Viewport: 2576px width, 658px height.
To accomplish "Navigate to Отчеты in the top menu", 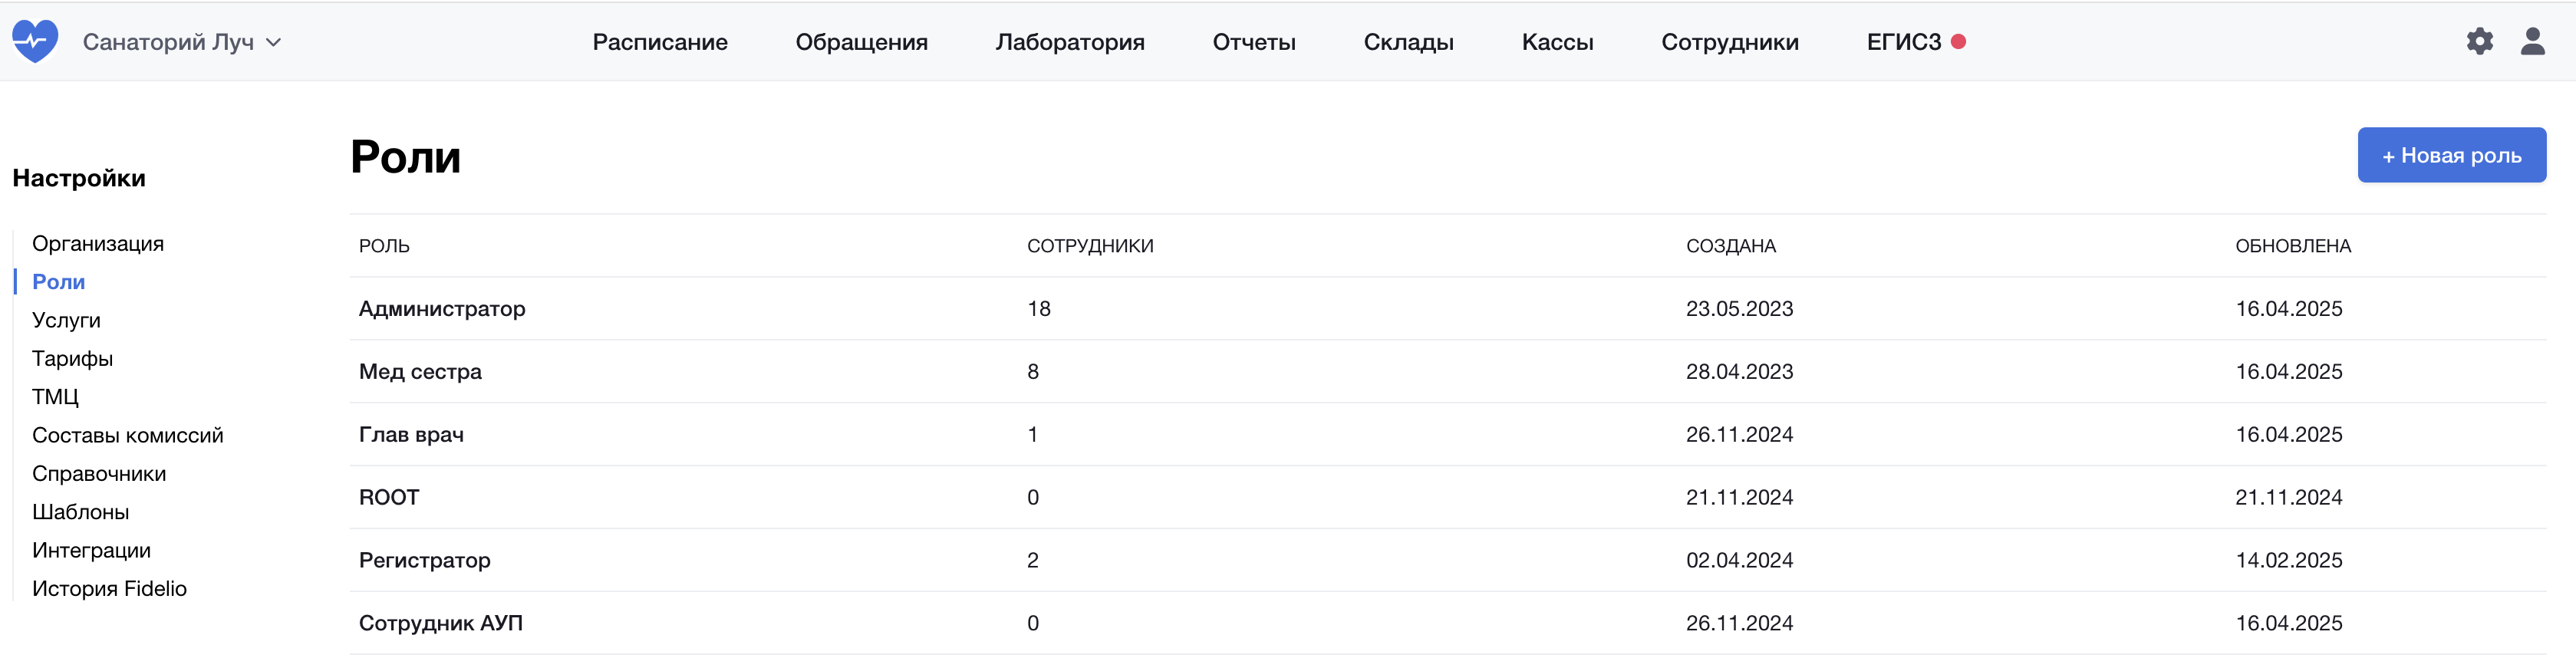I will 1253,42.
